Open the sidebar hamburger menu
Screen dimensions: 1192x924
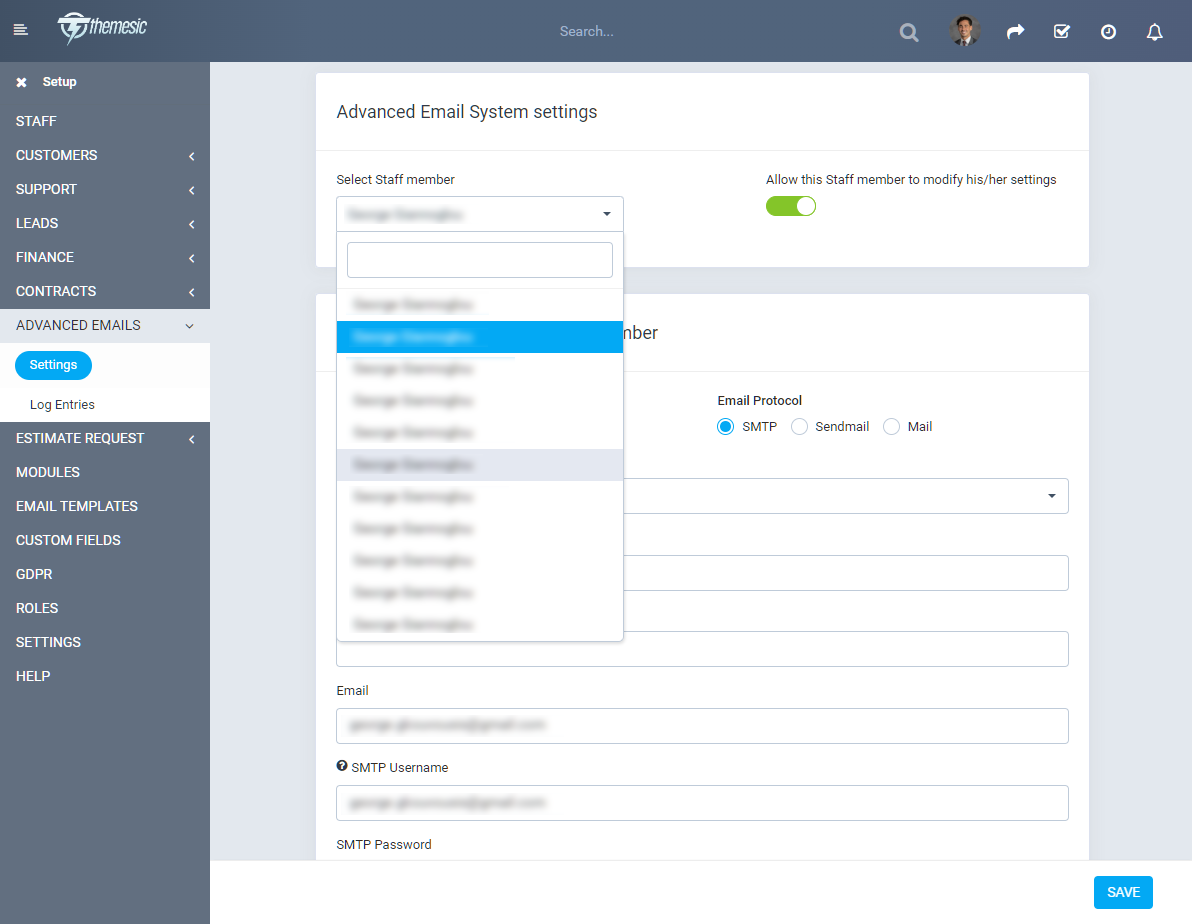point(21,29)
